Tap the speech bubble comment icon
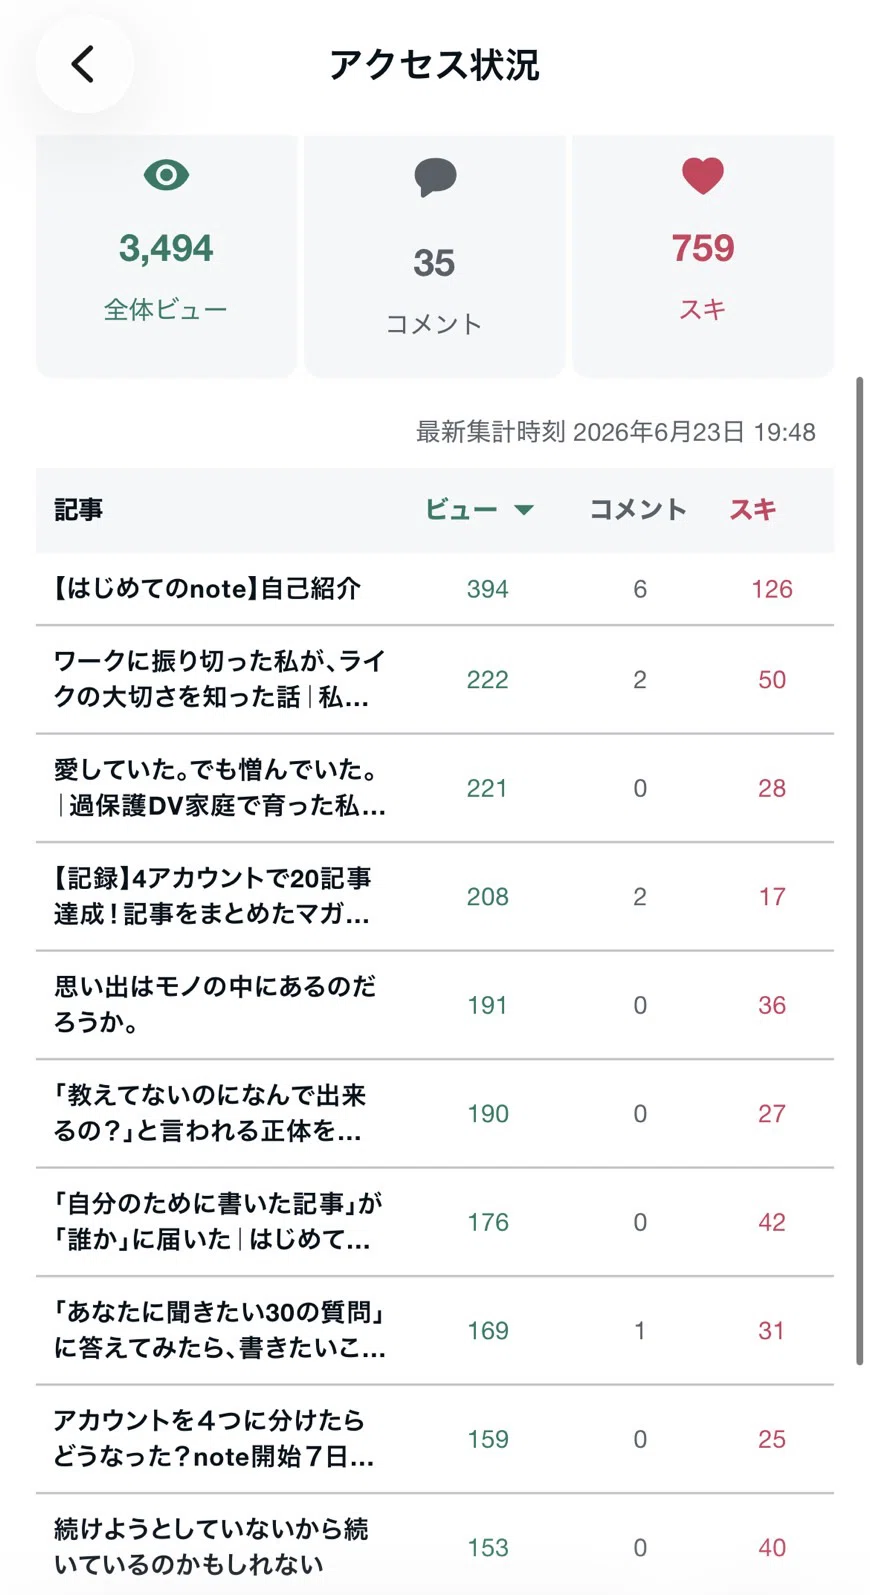 click(435, 178)
